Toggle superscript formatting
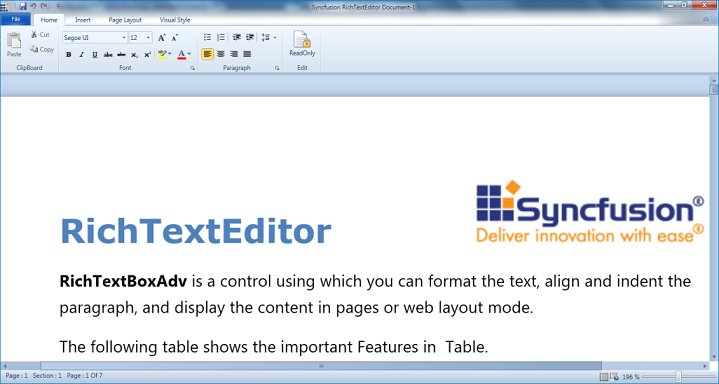The image size is (719, 384). tap(148, 55)
